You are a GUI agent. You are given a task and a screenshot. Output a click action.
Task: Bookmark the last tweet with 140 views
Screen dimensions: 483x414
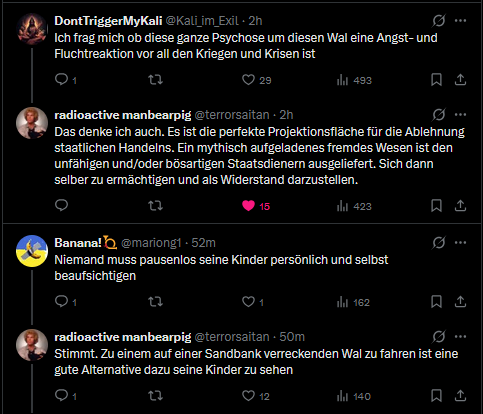(x=436, y=396)
